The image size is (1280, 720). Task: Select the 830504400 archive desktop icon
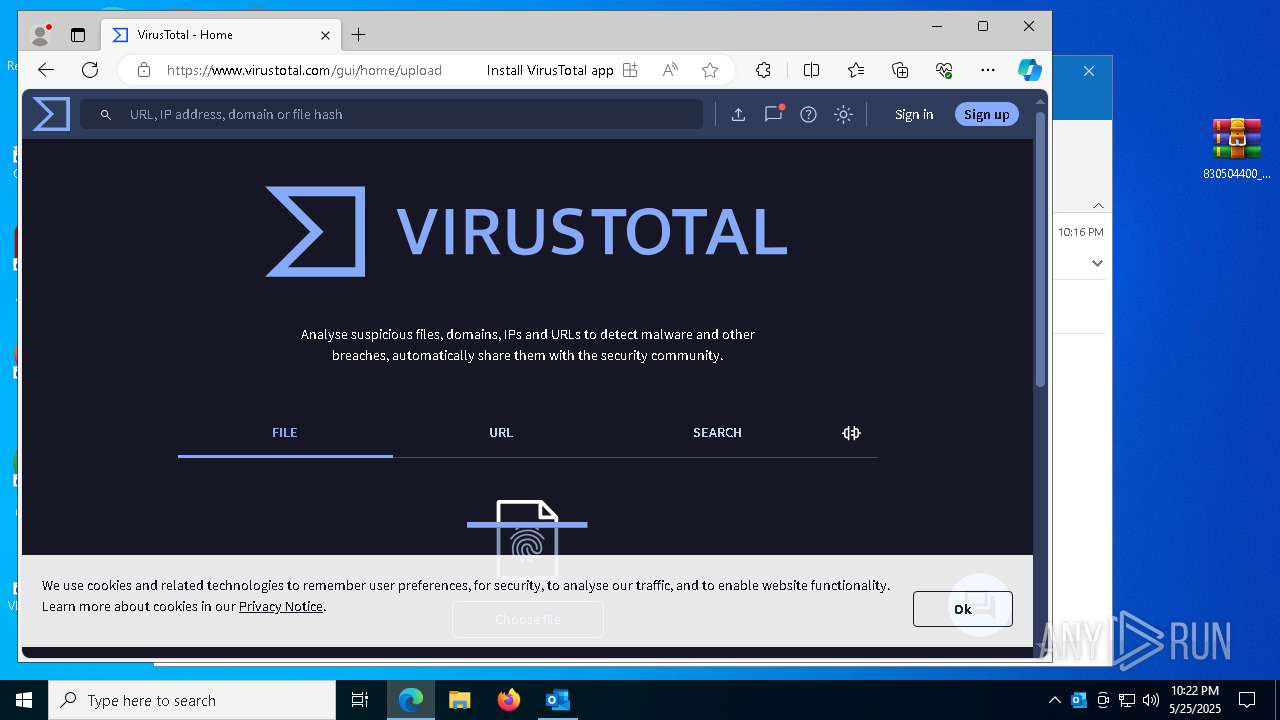[x=1237, y=149]
